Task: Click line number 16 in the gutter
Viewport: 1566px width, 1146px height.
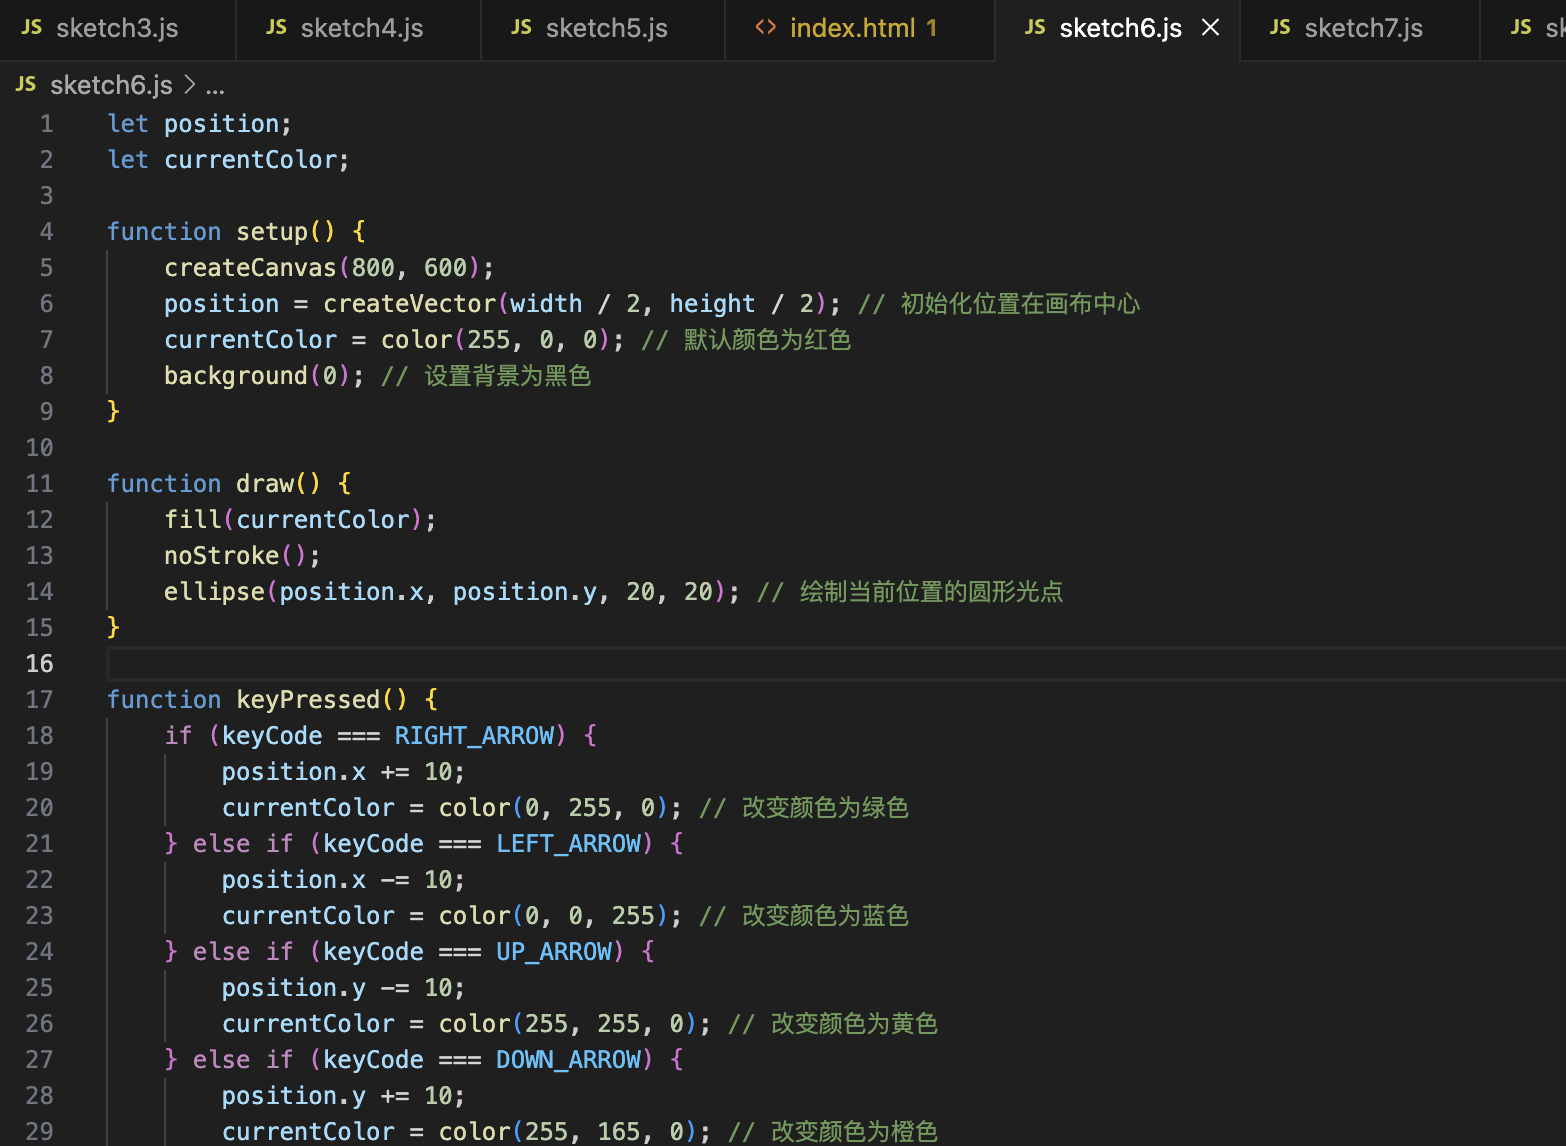Action: pyautogui.click(x=40, y=663)
